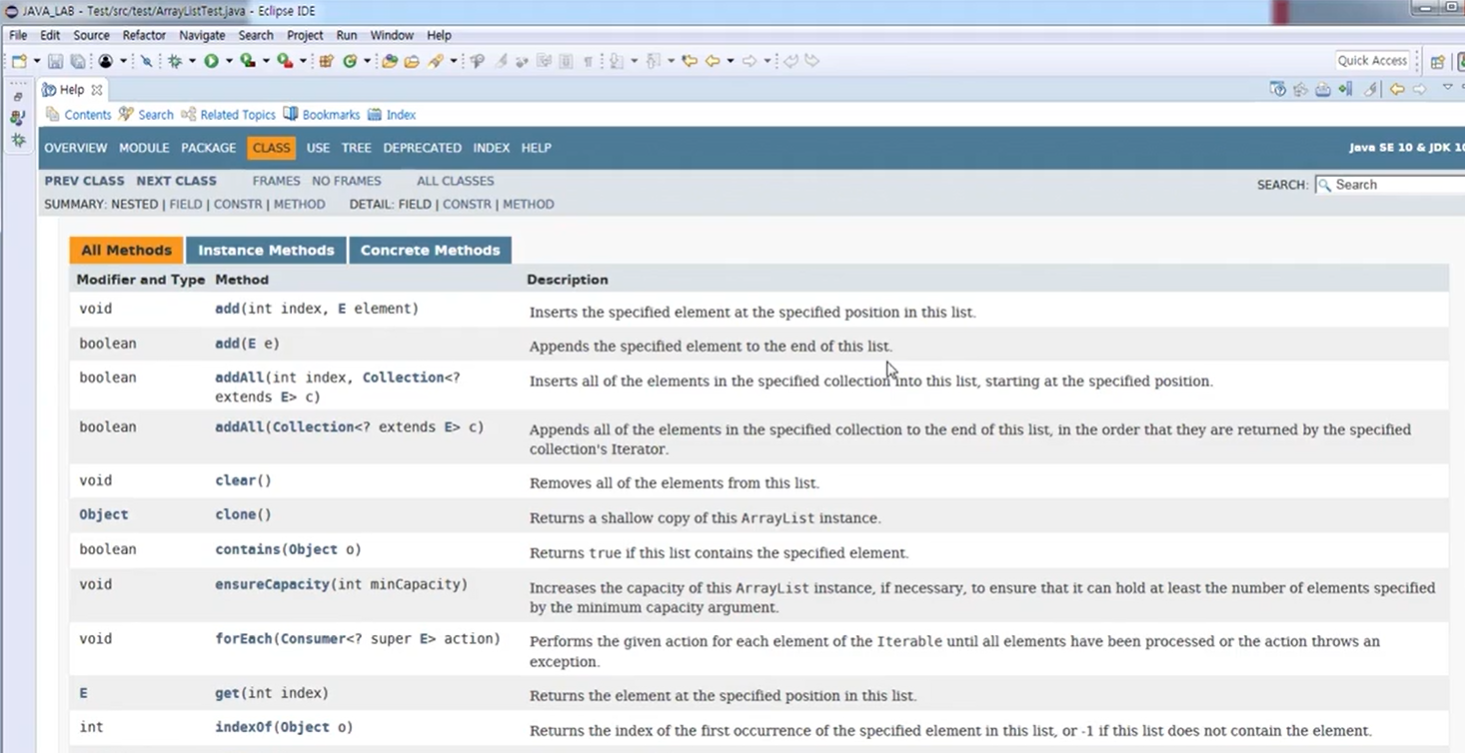Image resolution: width=1465 pixels, height=753 pixels.
Task: Open the indexOf method link
Action: click(243, 727)
